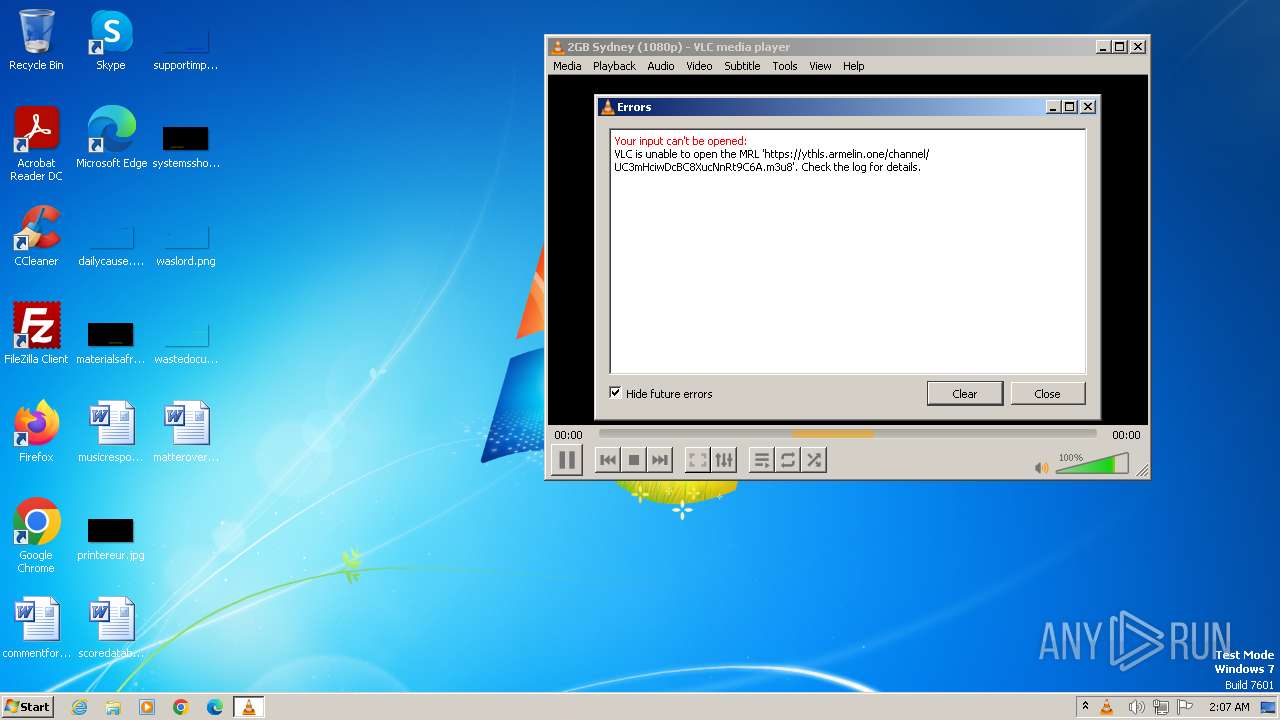
Task: Mute audio via speaker icon
Action: [1041, 467]
